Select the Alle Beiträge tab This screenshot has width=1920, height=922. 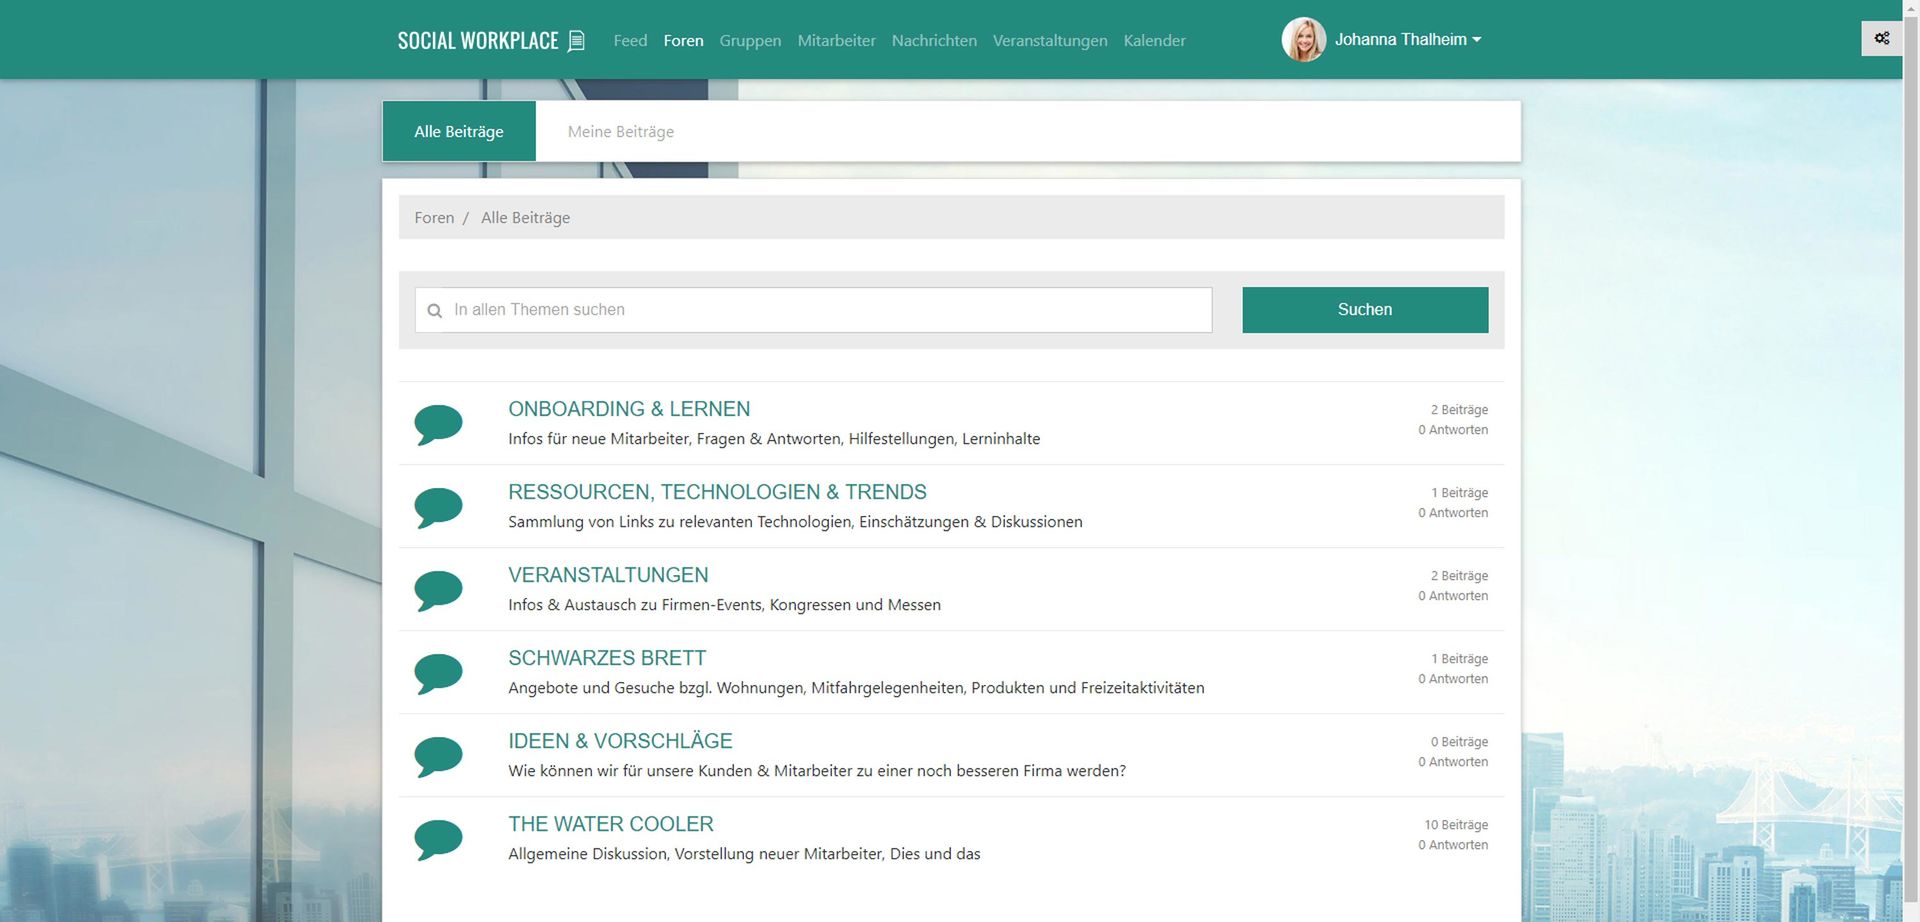(x=459, y=132)
